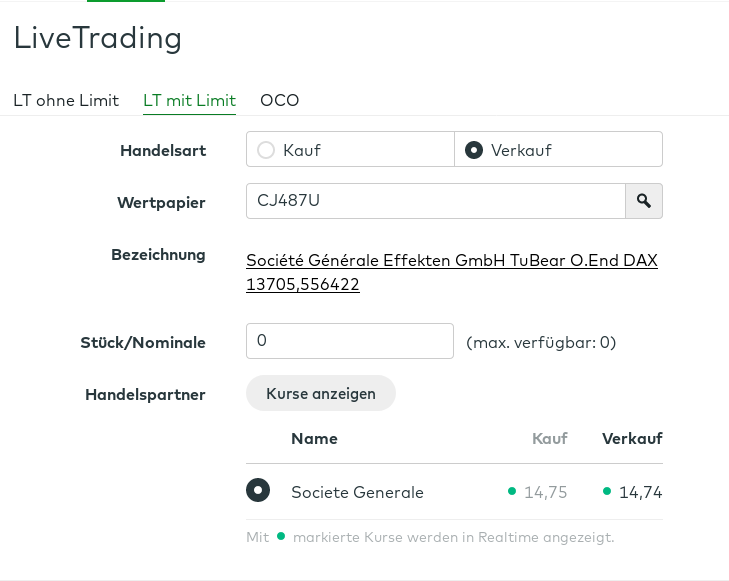
Task: Open the OCO tab
Action: 280,100
